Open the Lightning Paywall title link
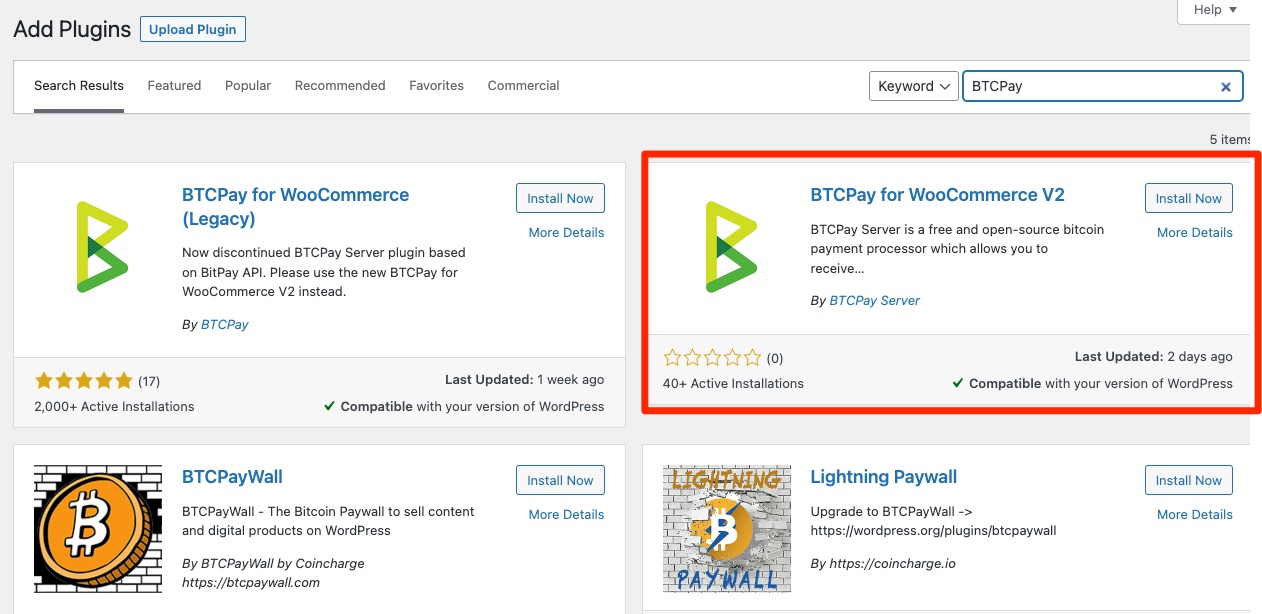 [884, 477]
